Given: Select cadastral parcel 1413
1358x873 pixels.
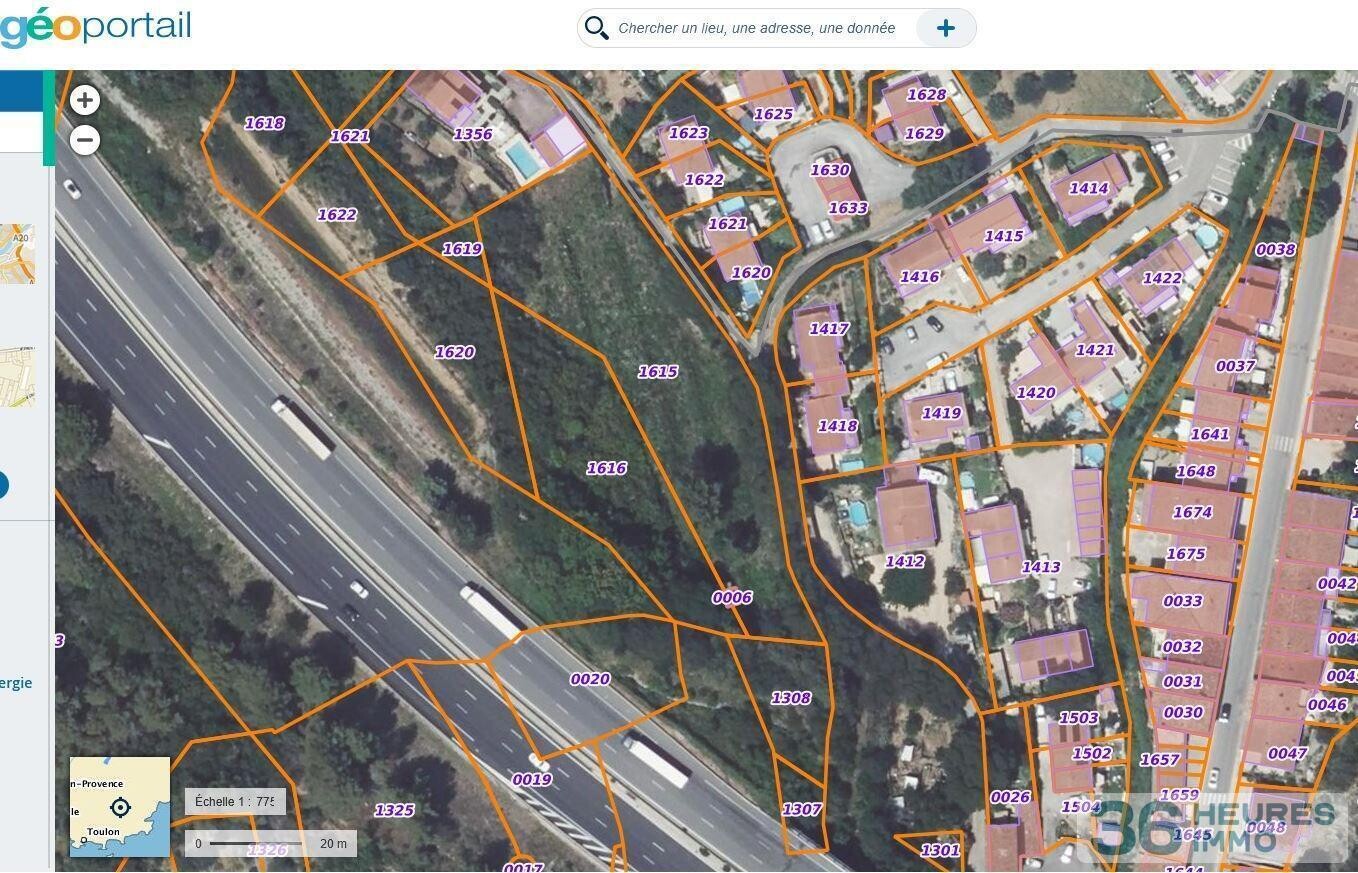Looking at the screenshot, I should (1040, 567).
